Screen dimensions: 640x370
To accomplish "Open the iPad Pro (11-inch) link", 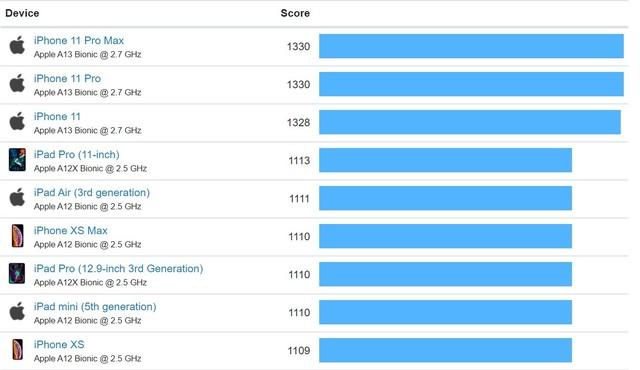I will click(x=77, y=155).
